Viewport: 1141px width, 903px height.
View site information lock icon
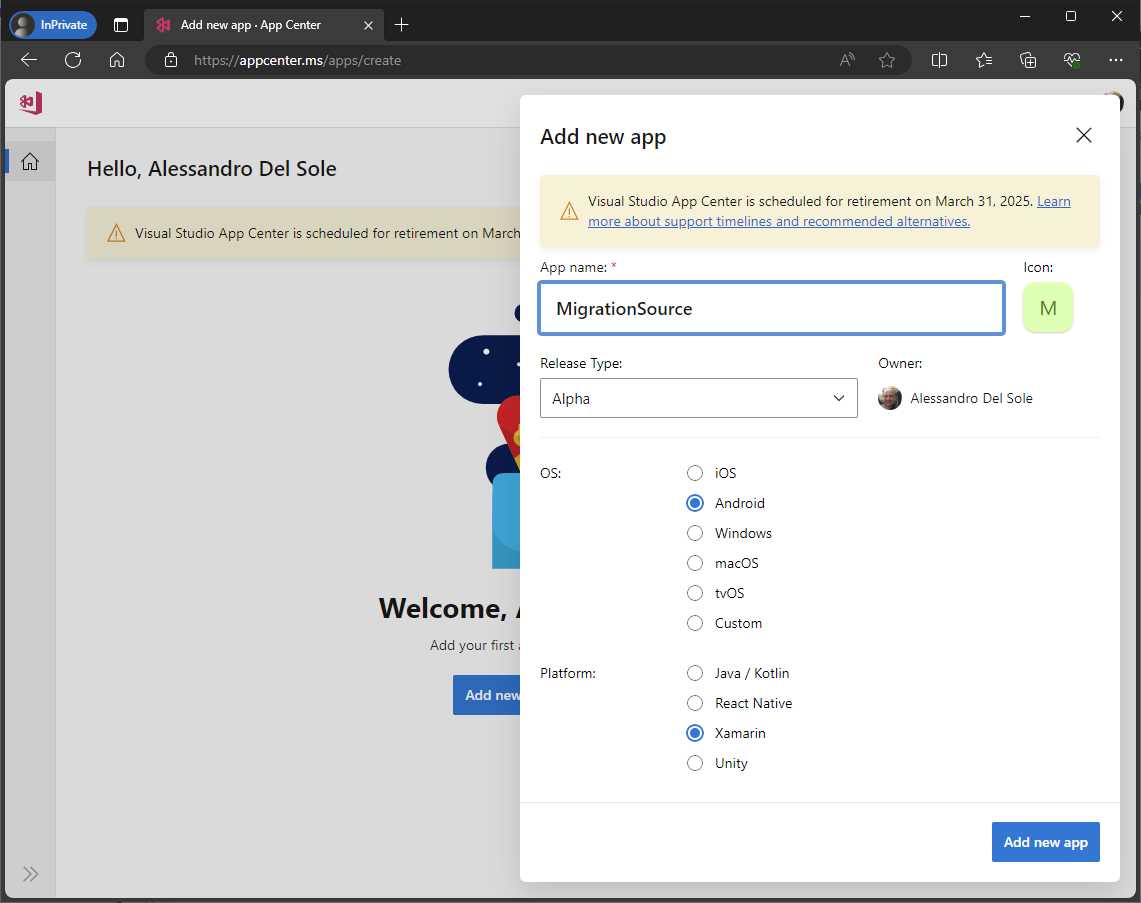[170, 60]
